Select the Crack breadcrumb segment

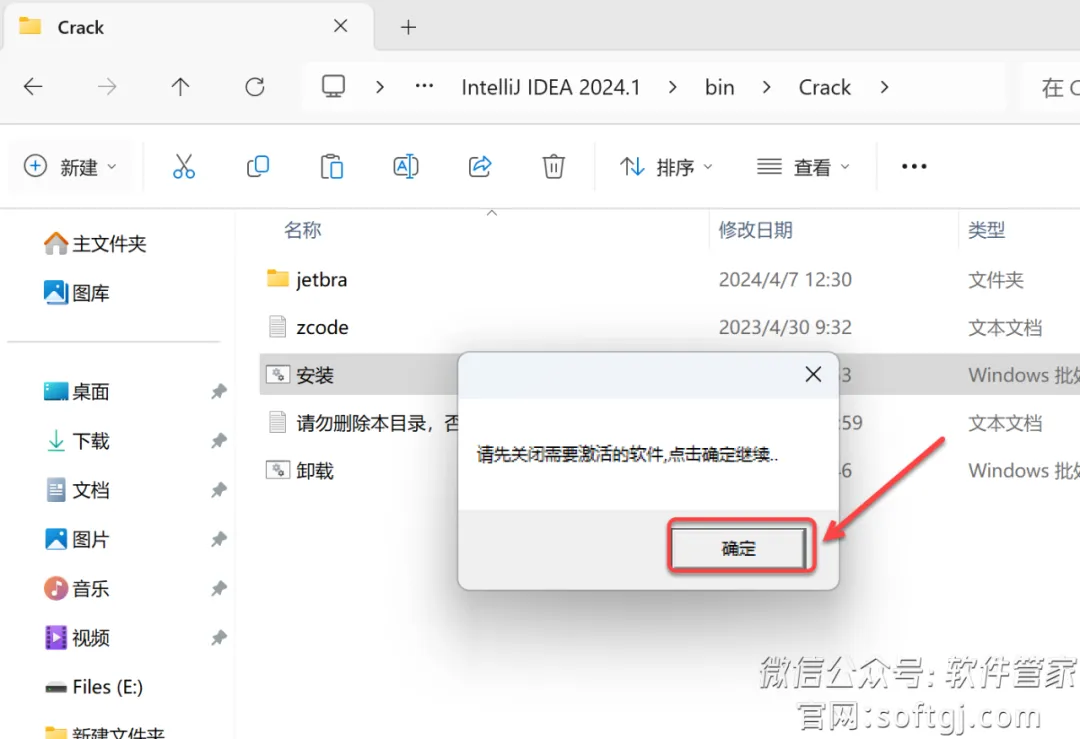(824, 87)
